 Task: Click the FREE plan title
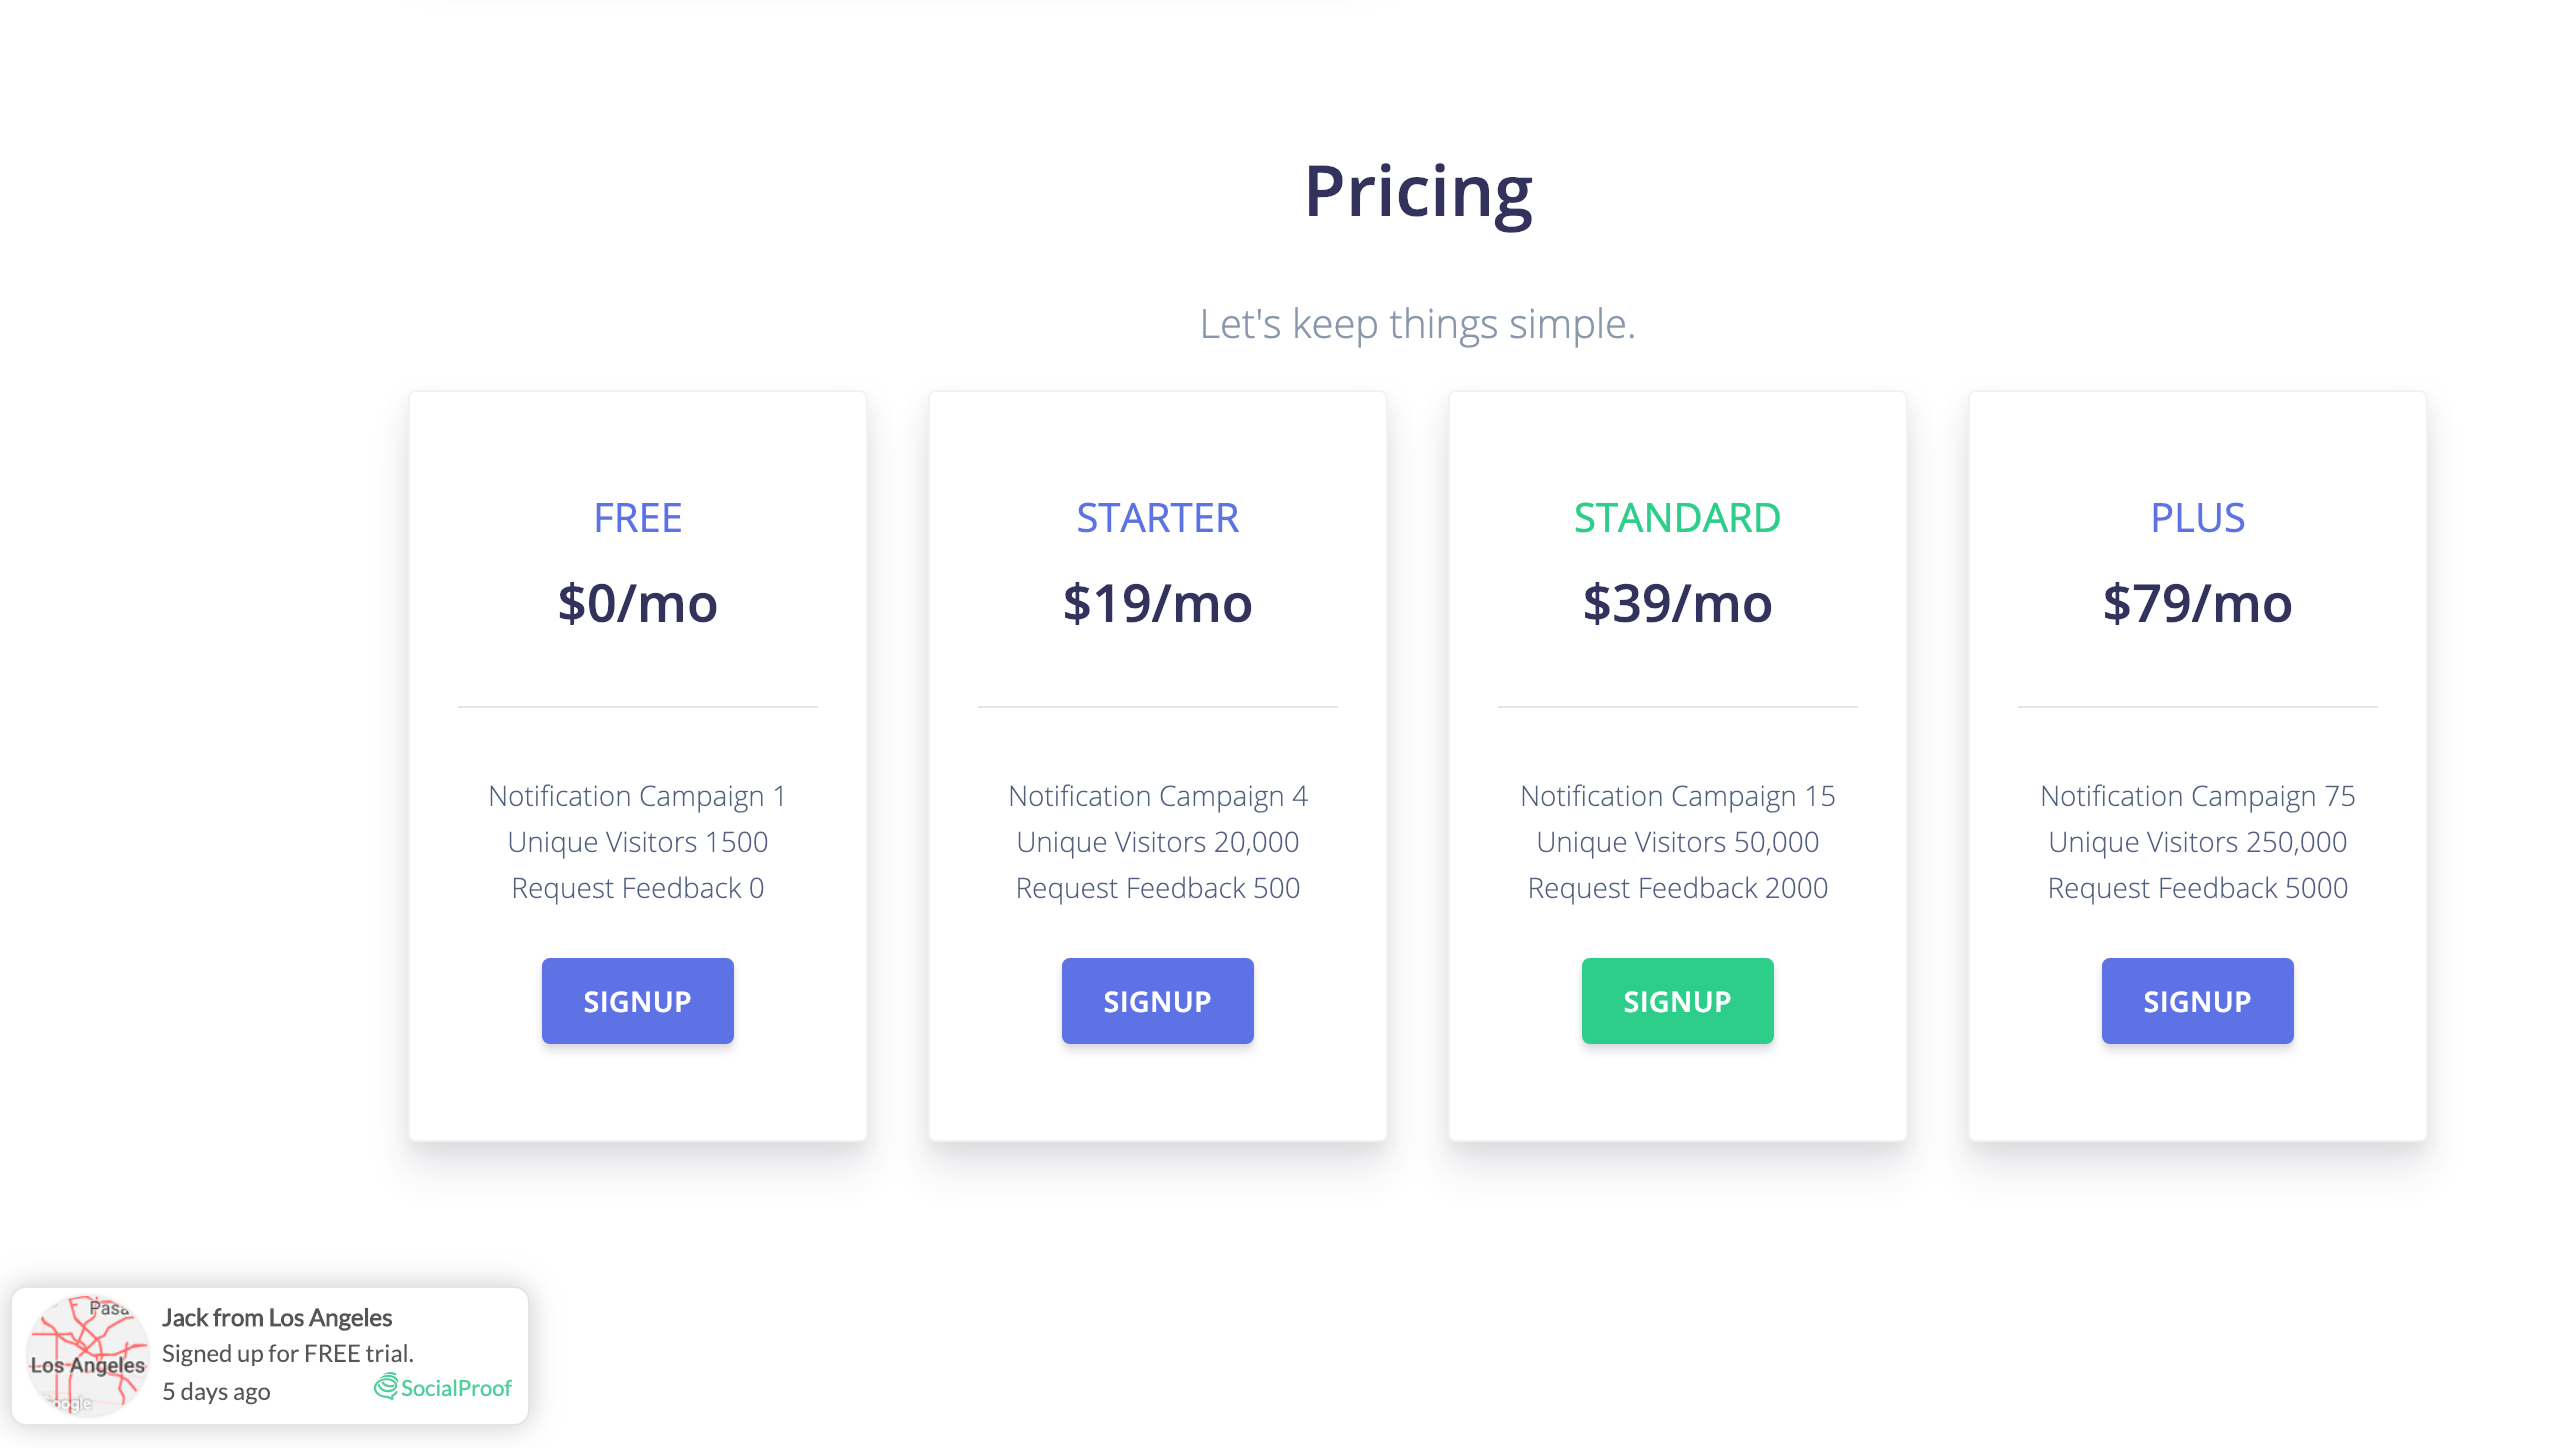(637, 518)
